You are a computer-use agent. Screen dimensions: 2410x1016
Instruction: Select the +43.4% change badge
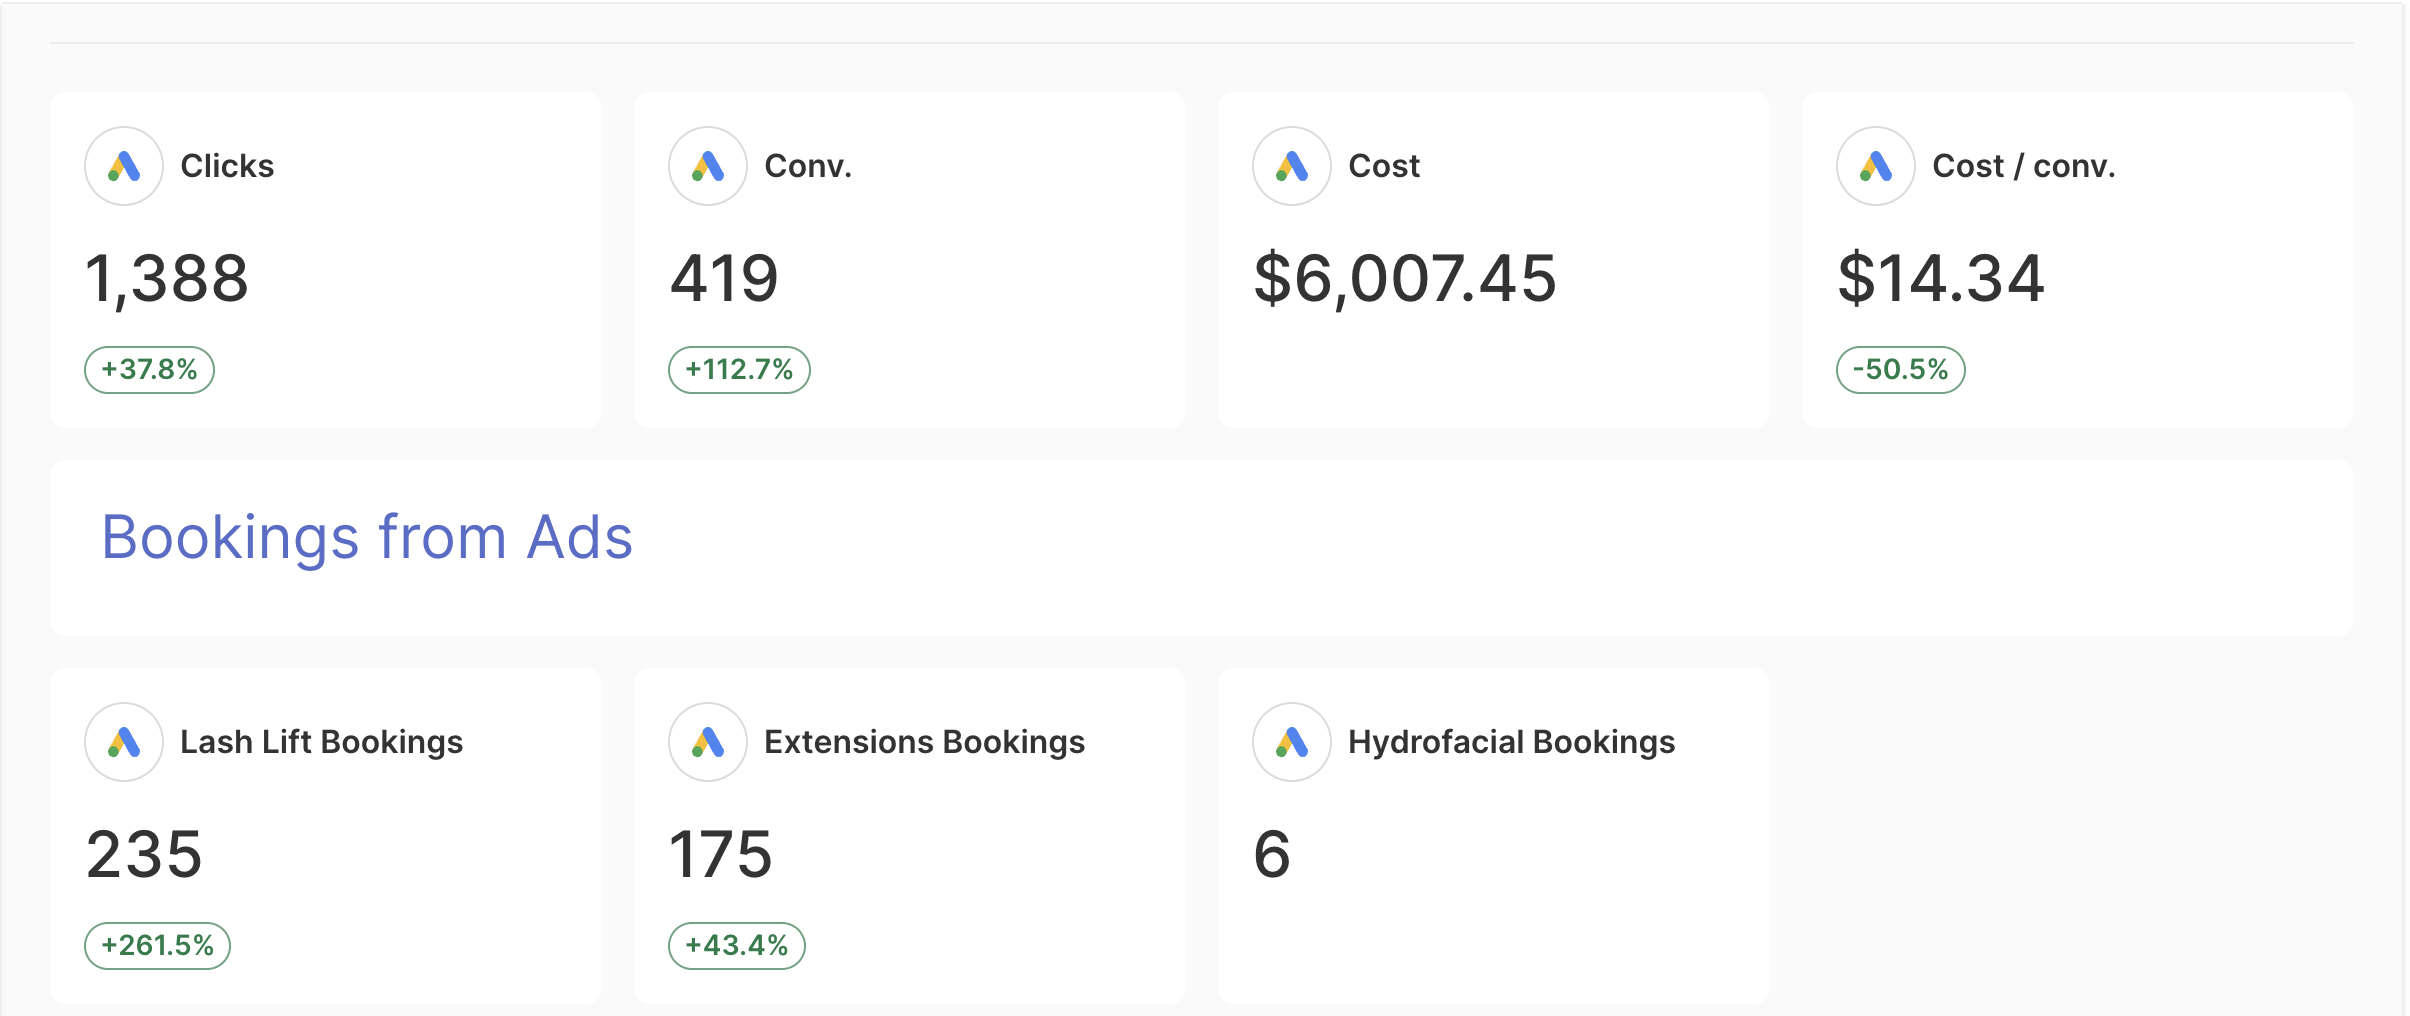[x=737, y=946]
